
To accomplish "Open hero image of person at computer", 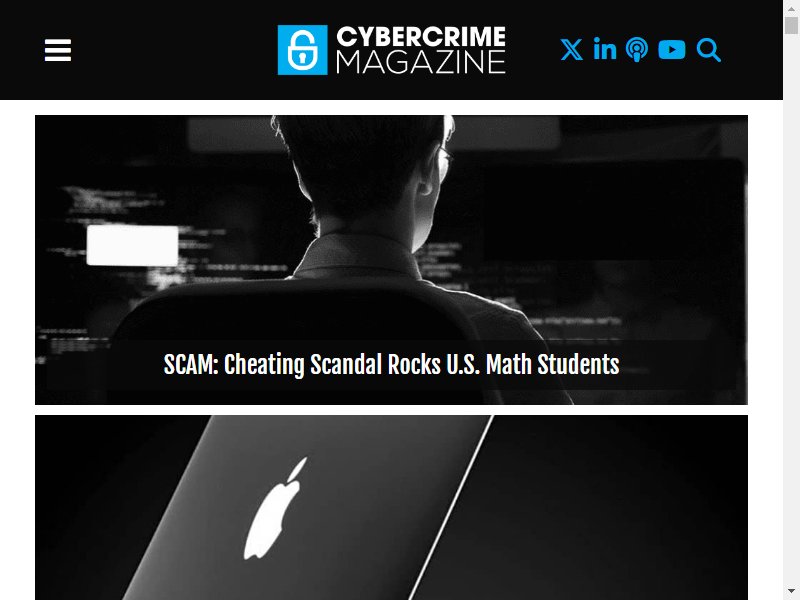I will click(391, 260).
